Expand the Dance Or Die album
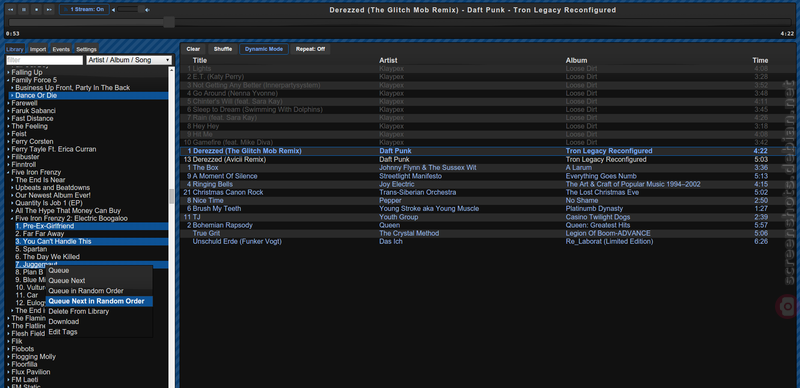This screenshot has width=800, height=388. click(12, 95)
